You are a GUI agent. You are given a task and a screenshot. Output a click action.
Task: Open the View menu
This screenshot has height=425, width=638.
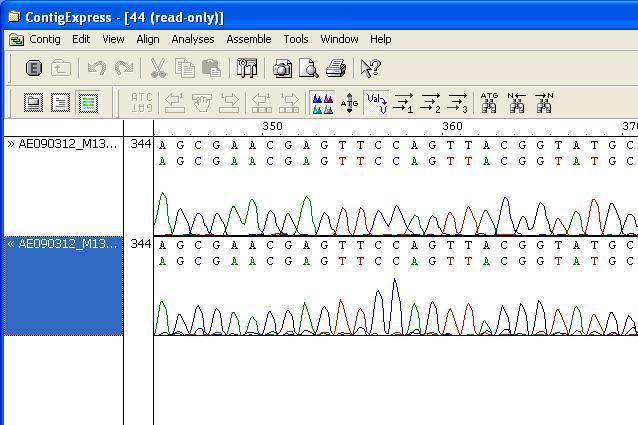point(113,39)
